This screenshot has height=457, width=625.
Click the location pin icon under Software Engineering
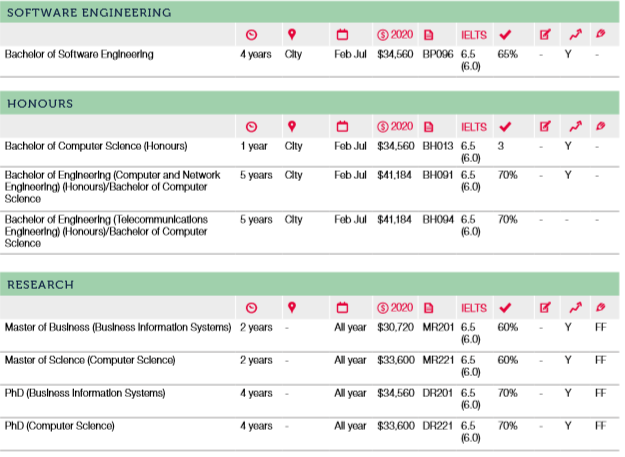coord(292,35)
